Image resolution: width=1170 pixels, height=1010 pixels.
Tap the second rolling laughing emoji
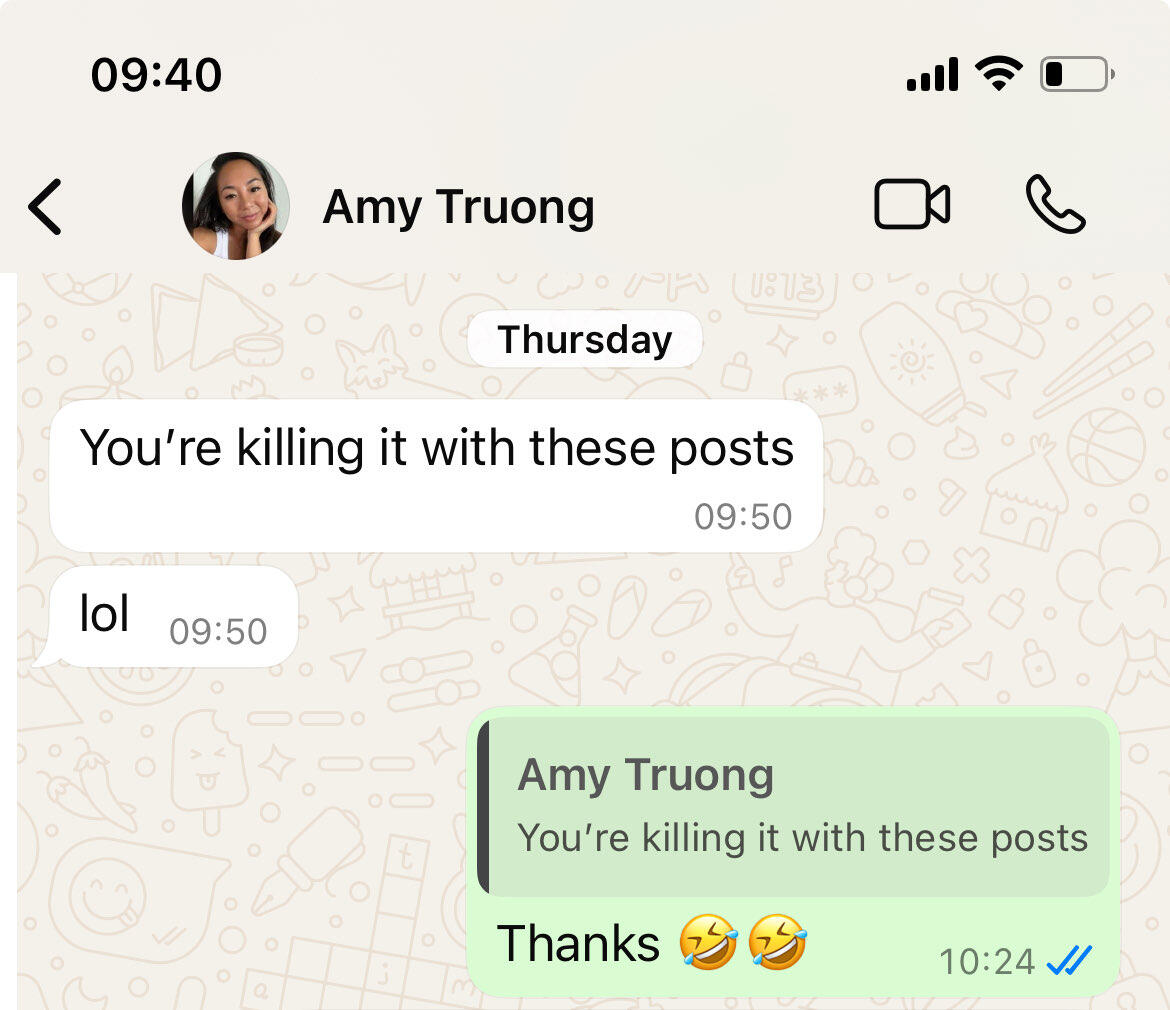[x=778, y=942]
